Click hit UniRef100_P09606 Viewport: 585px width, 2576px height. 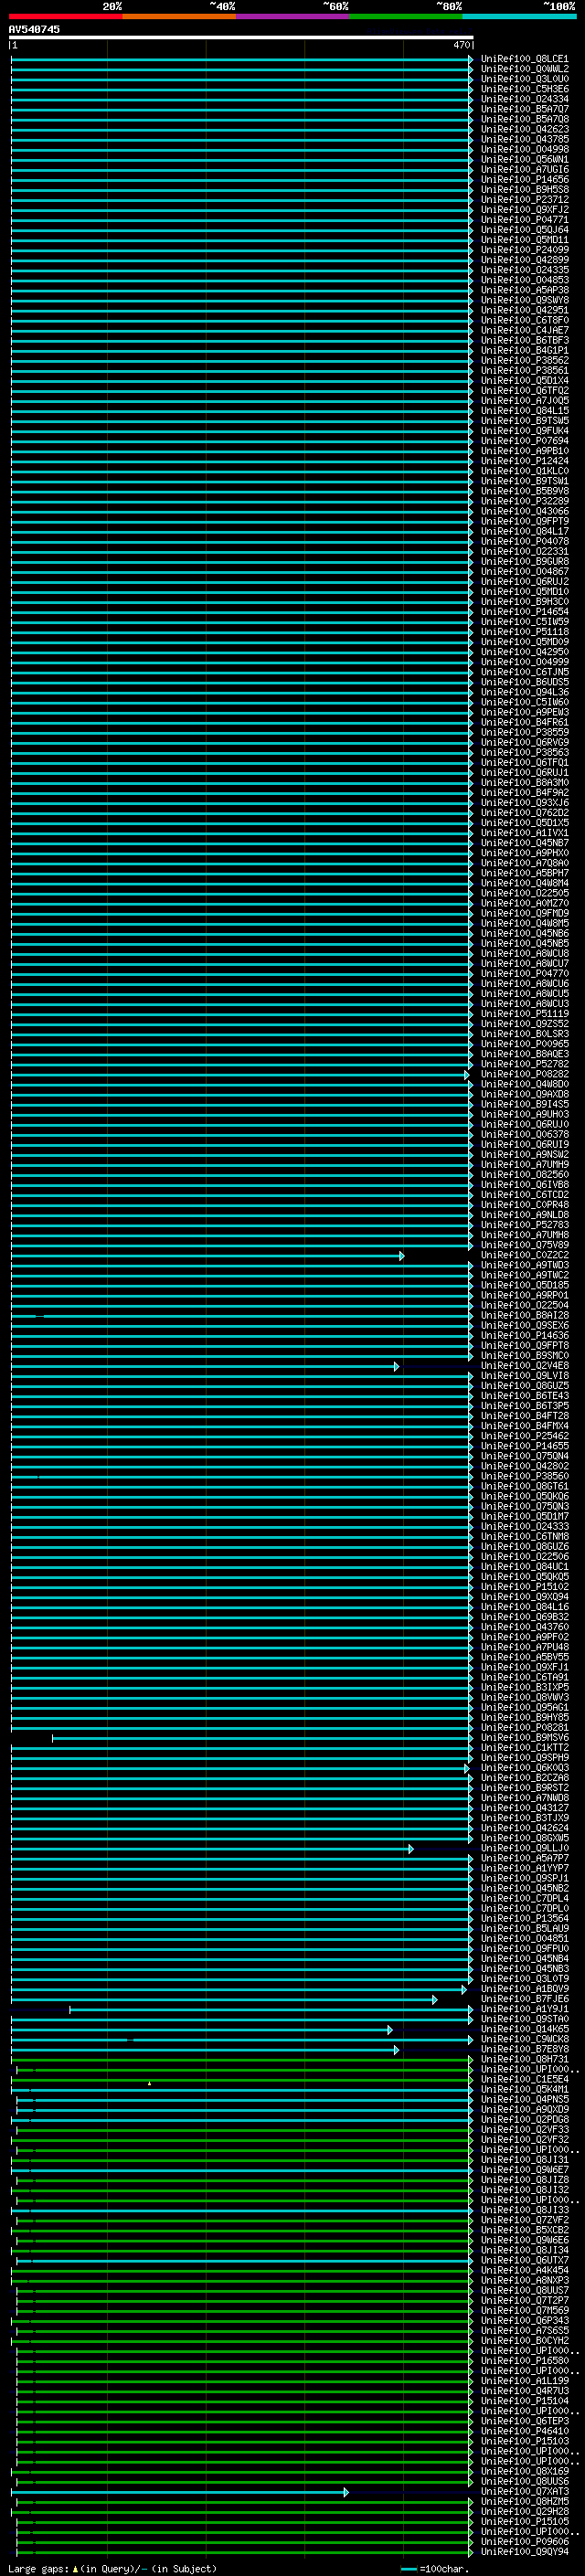[524, 2541]
